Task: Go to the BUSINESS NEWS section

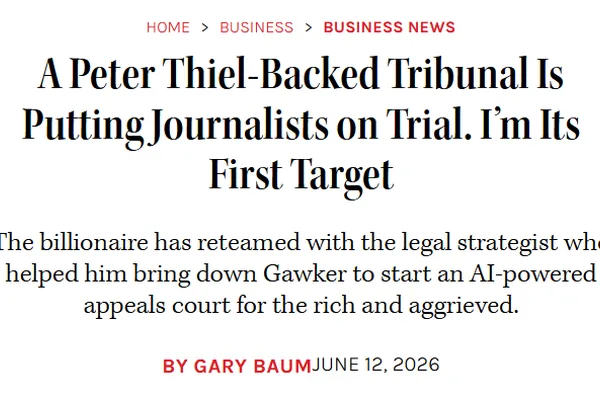Action: (389, 28)
